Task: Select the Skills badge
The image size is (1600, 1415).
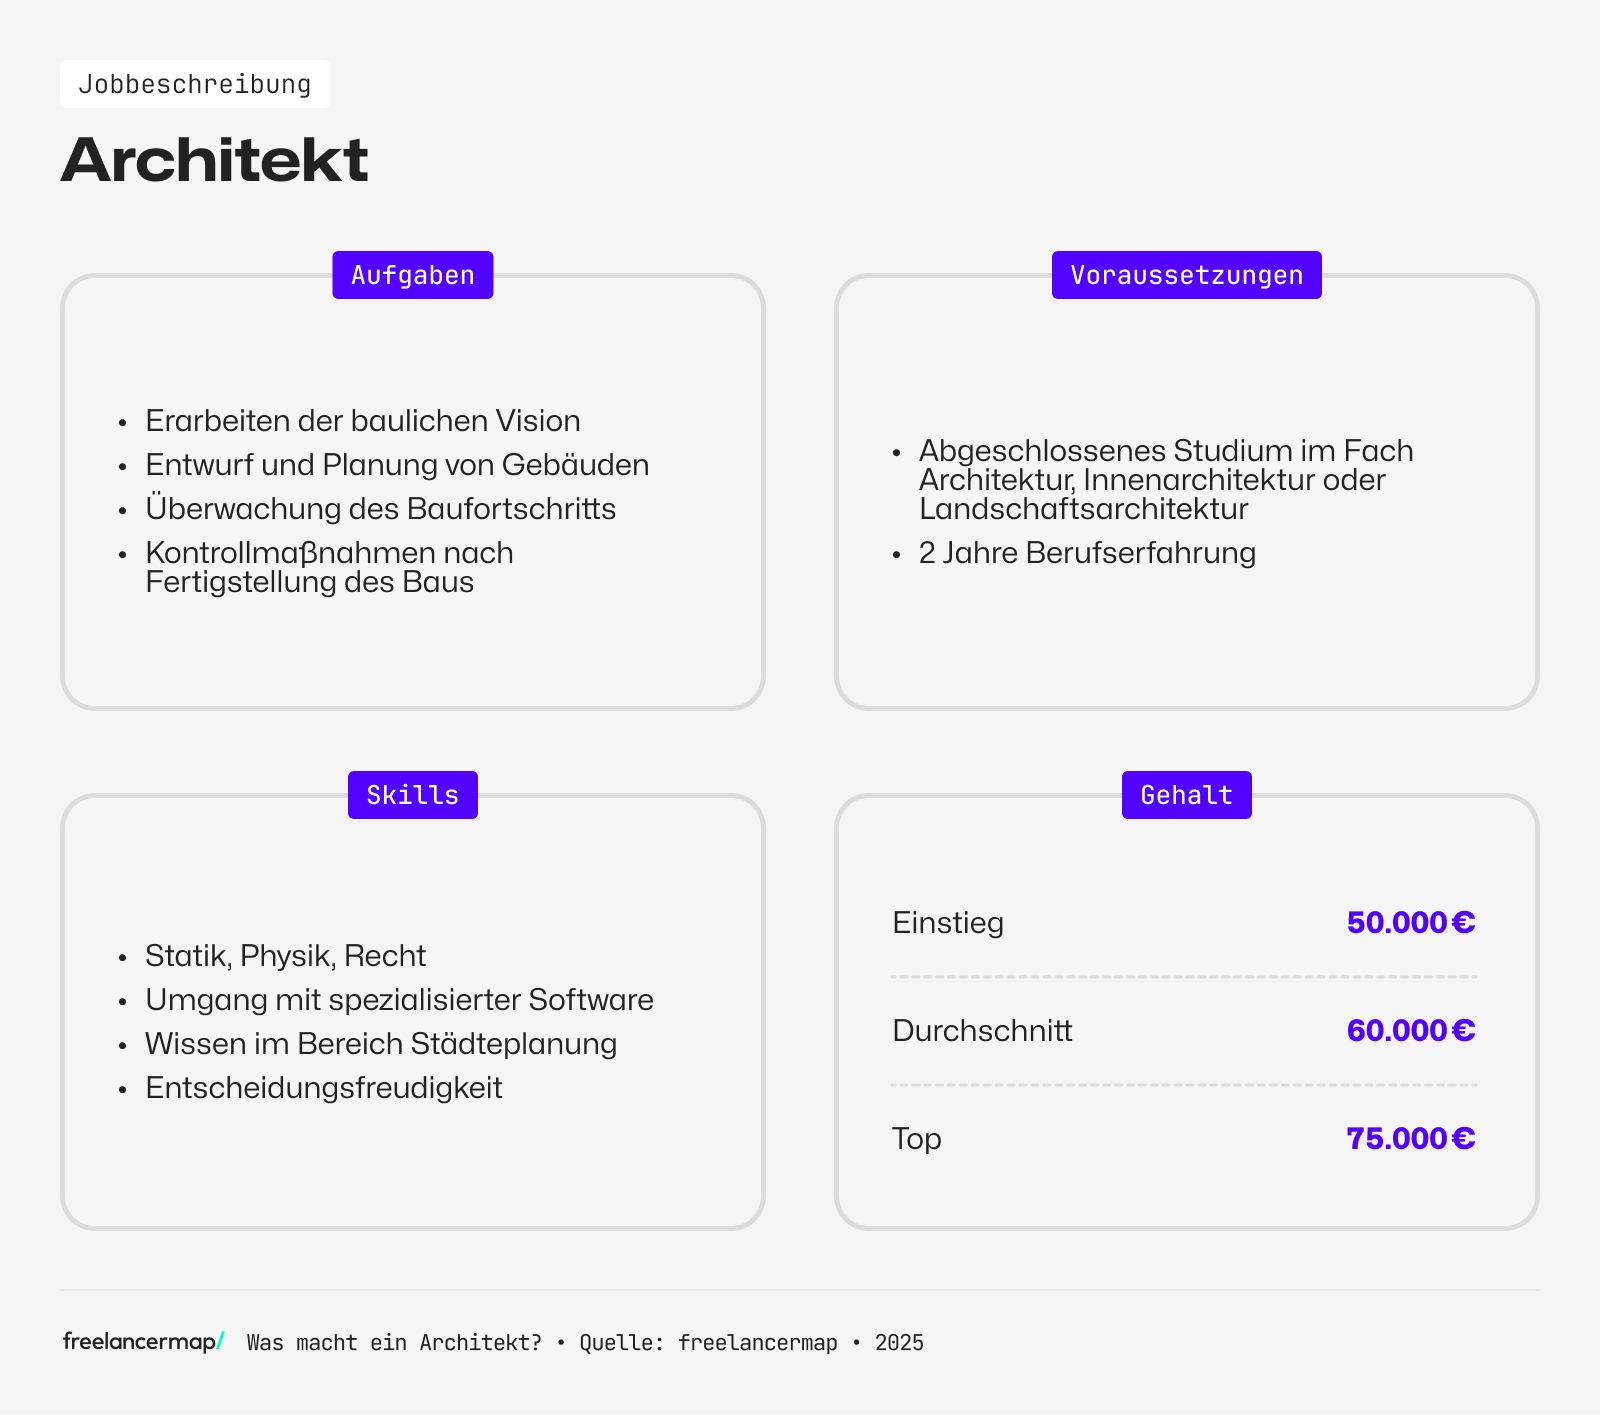Action: [413, 795]
